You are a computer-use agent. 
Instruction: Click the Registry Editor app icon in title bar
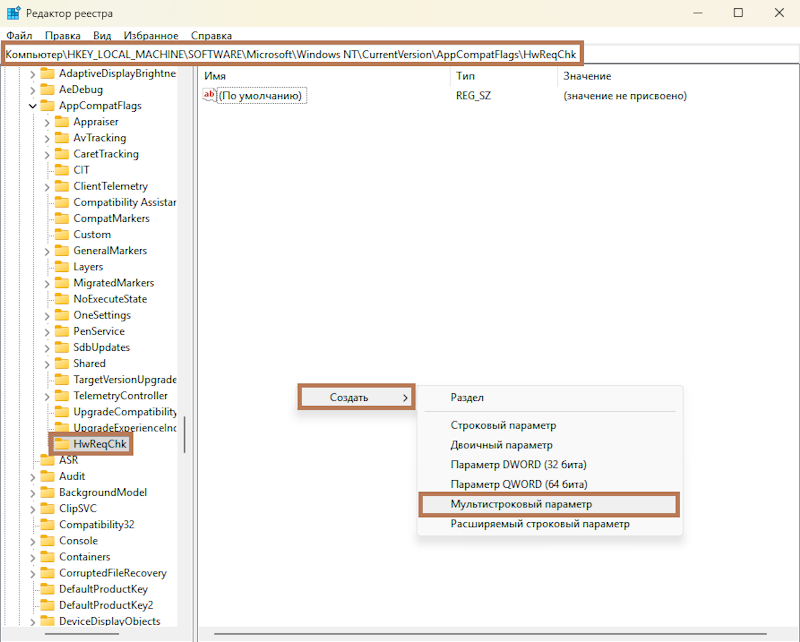(x=14, y=12)
